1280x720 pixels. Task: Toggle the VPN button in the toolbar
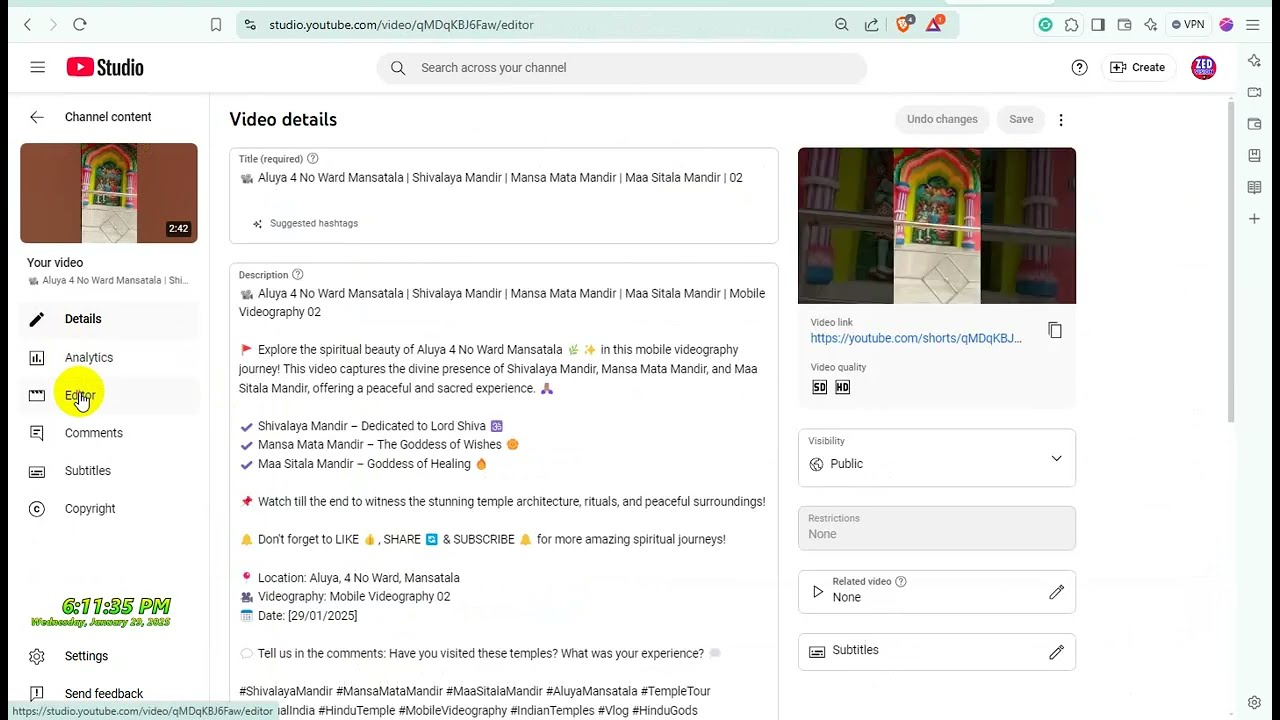click(1188, 24)
